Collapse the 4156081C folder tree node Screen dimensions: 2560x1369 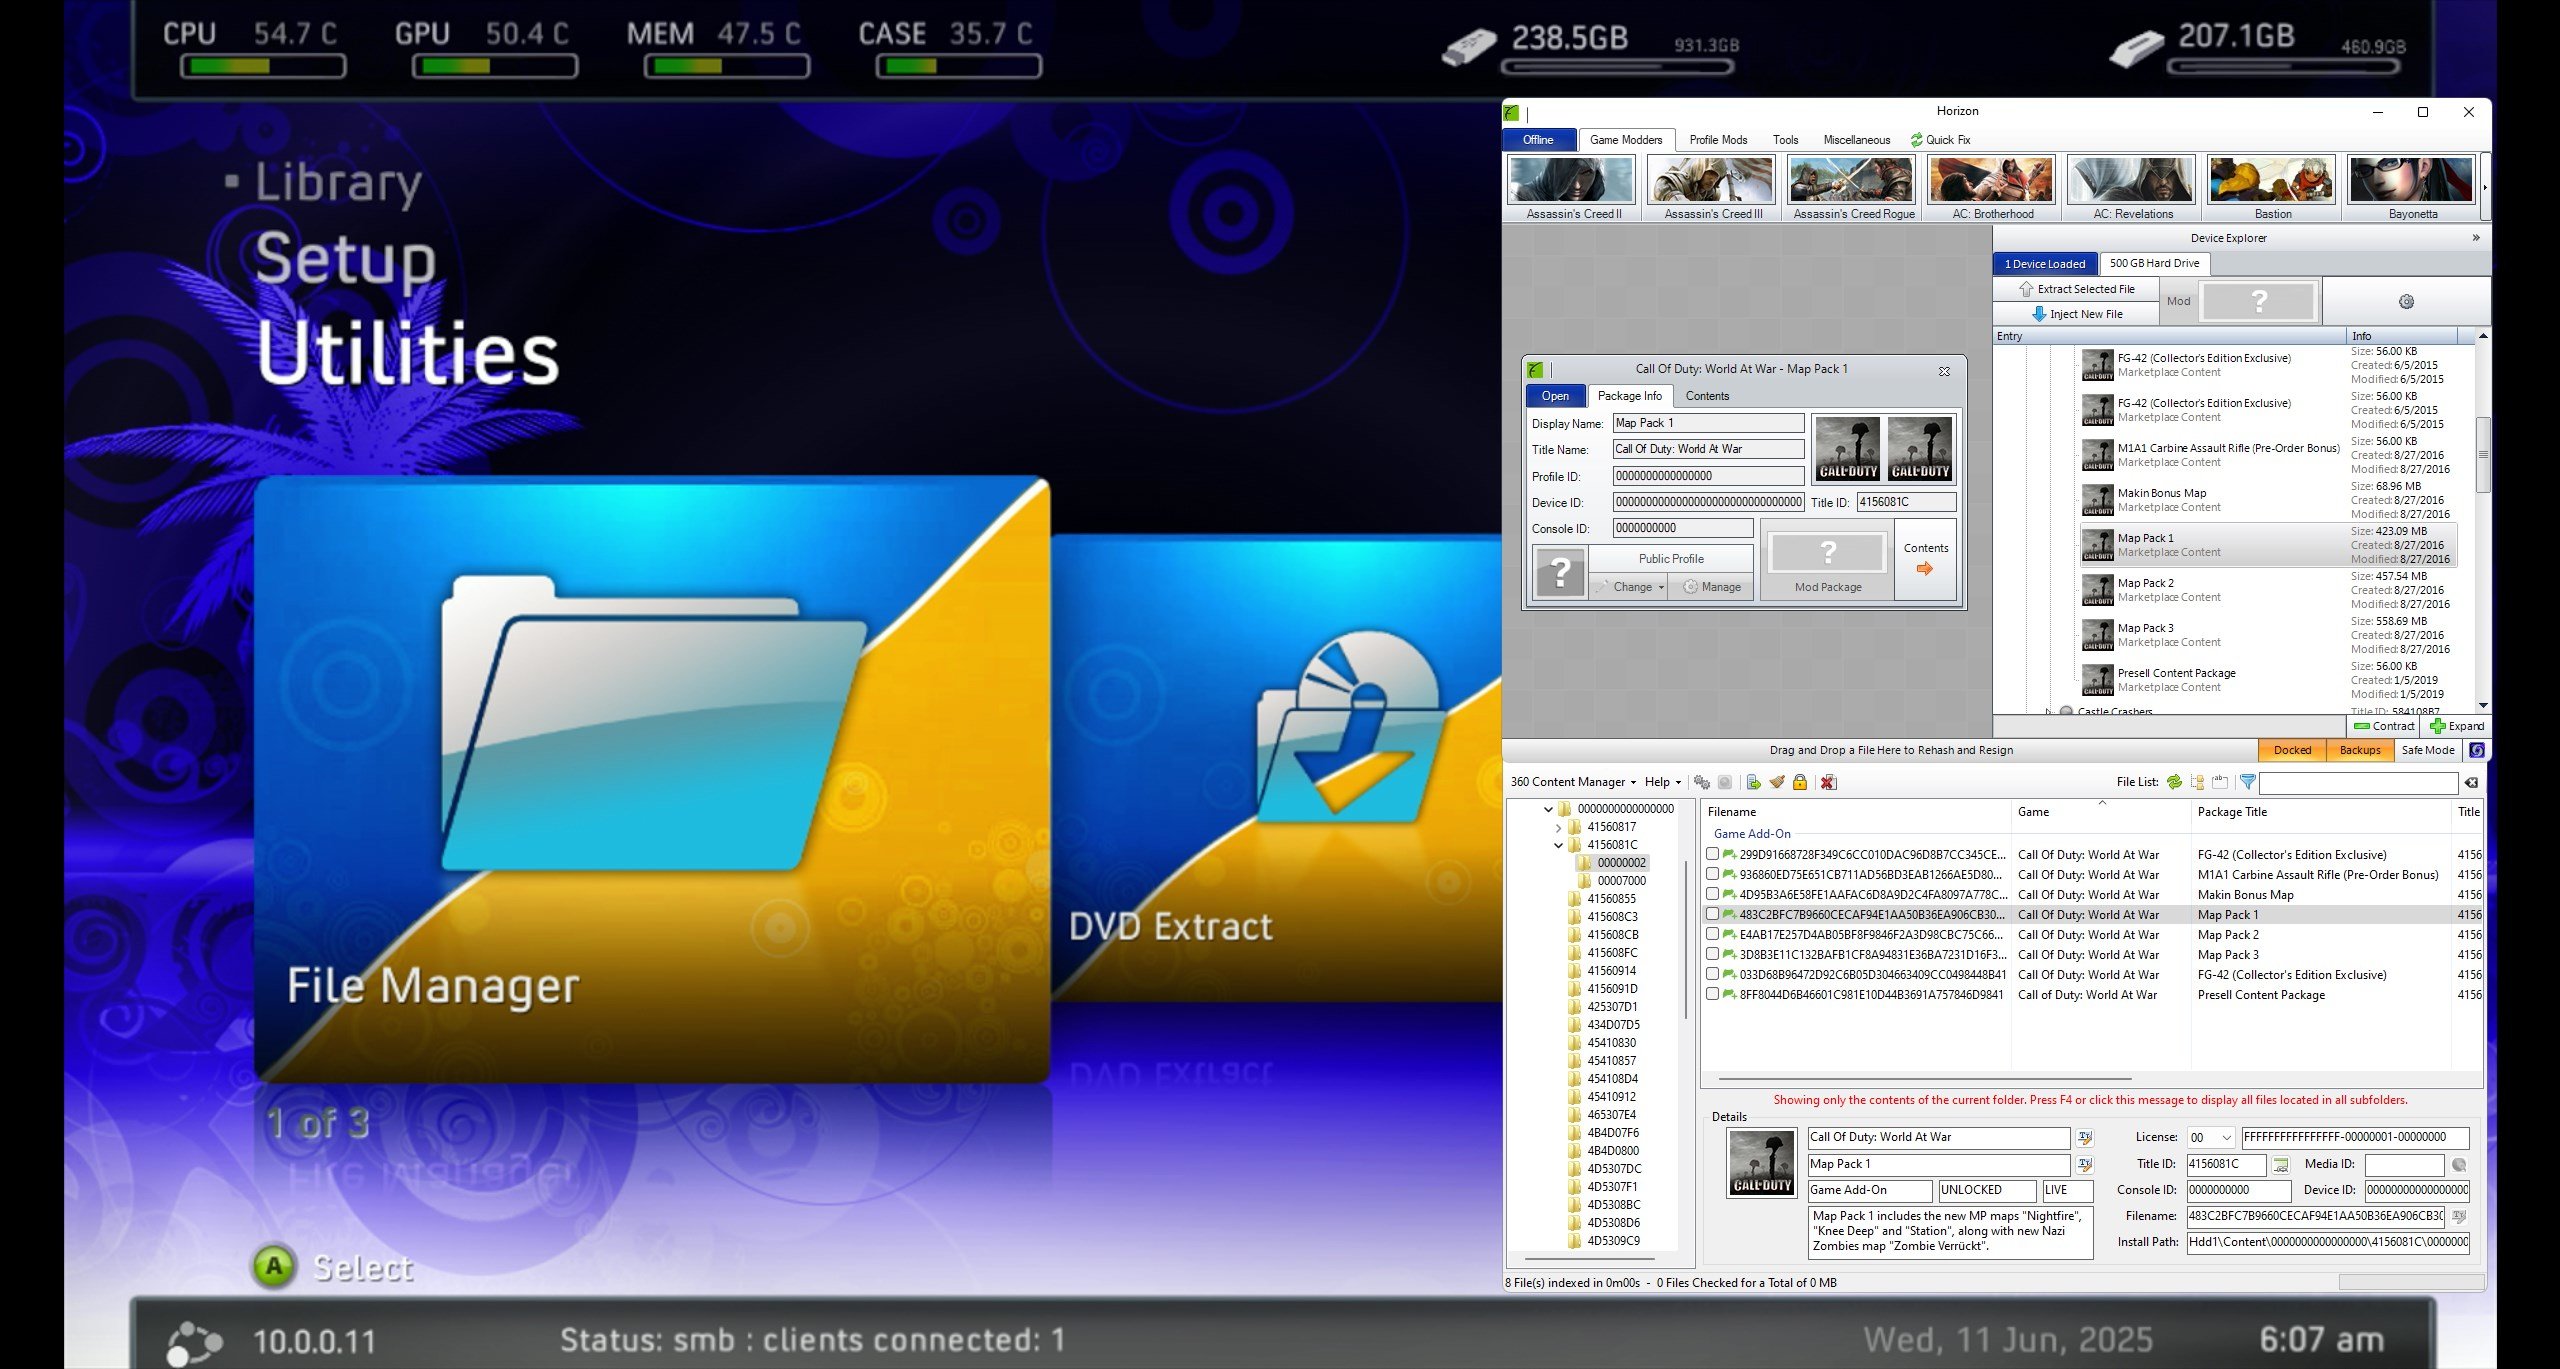click(1558, 845)
